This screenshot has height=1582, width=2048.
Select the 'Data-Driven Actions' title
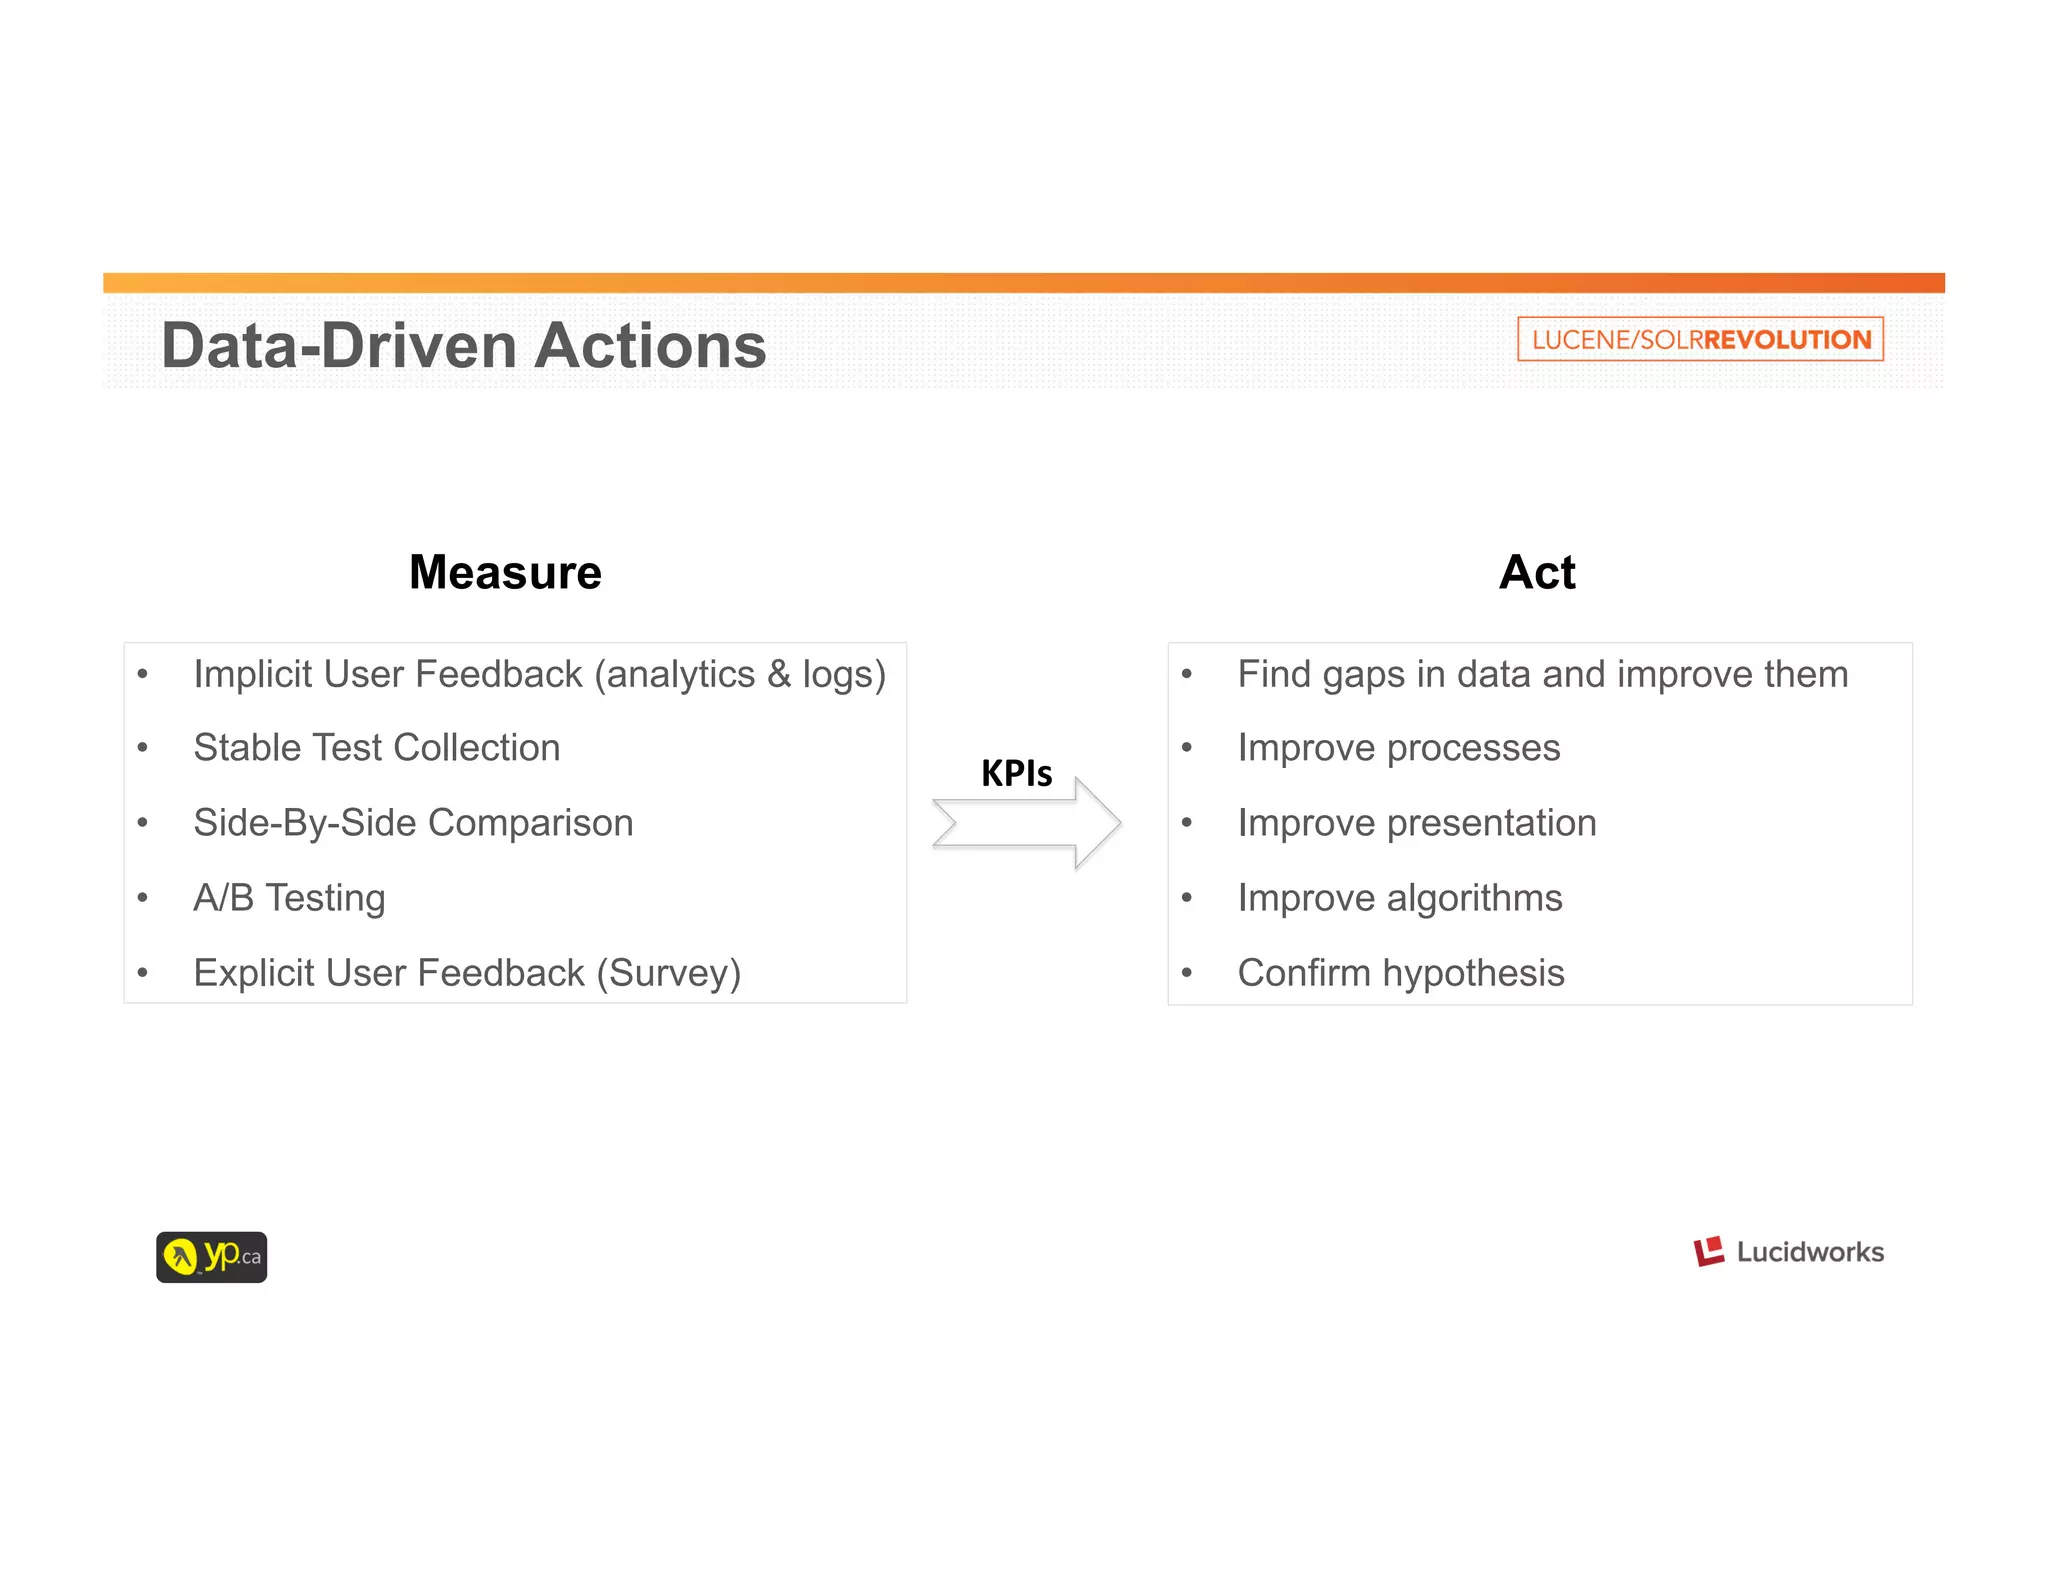[464, 346]
